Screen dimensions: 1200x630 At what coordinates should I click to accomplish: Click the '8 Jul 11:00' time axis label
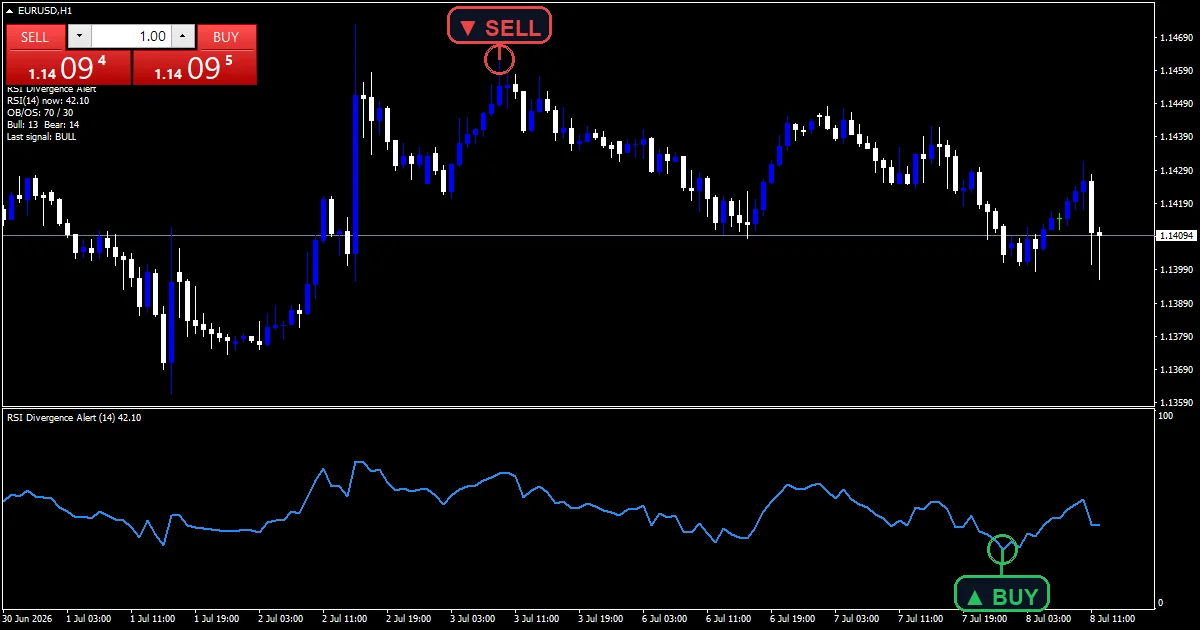(x=1115, y=618)
